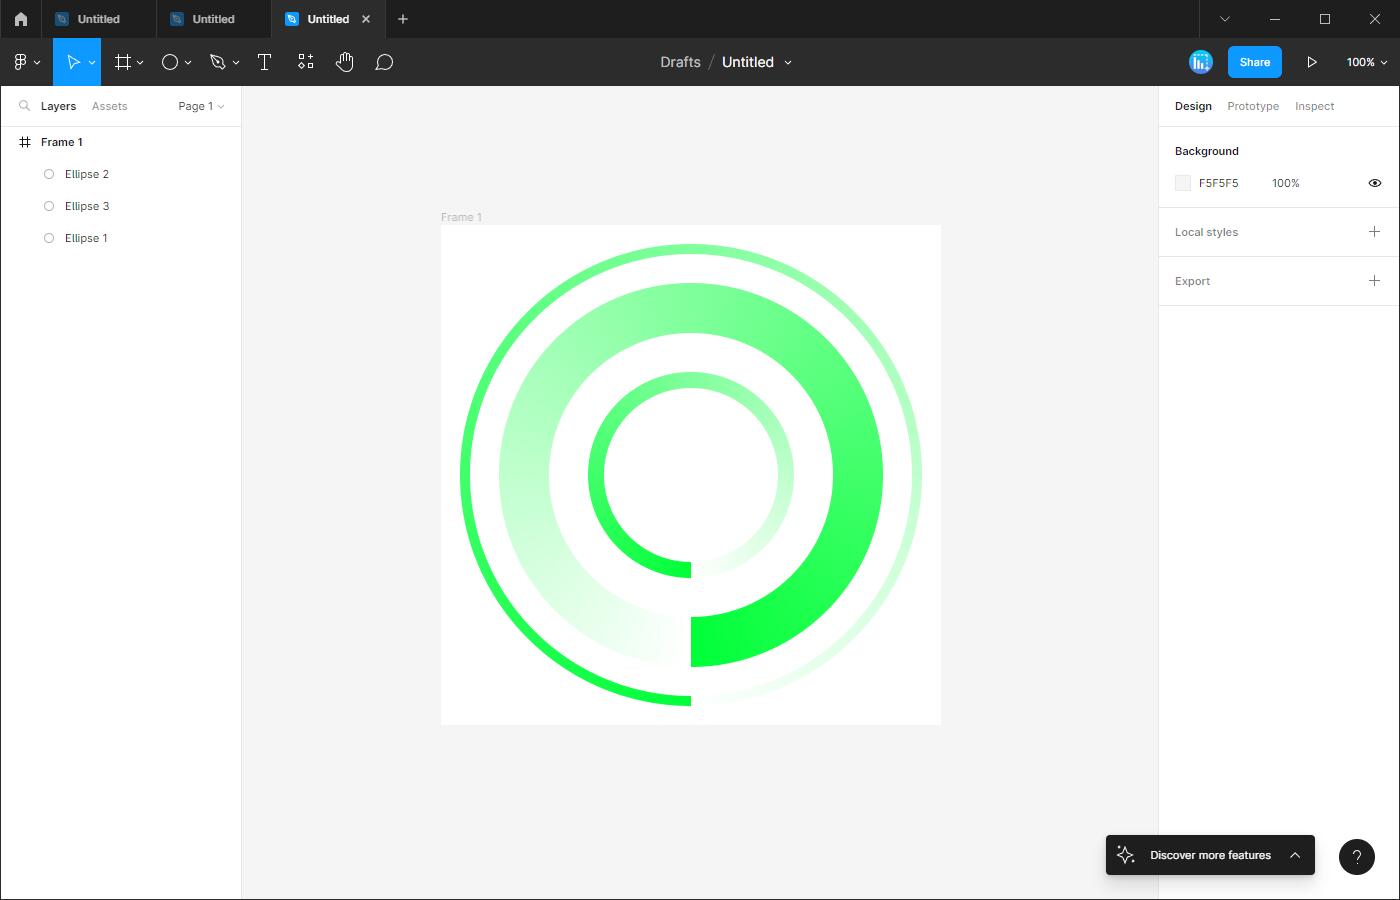Click the user avatar icon
This screenshot has height=900, width=1400.
(x=1201, y=62)
